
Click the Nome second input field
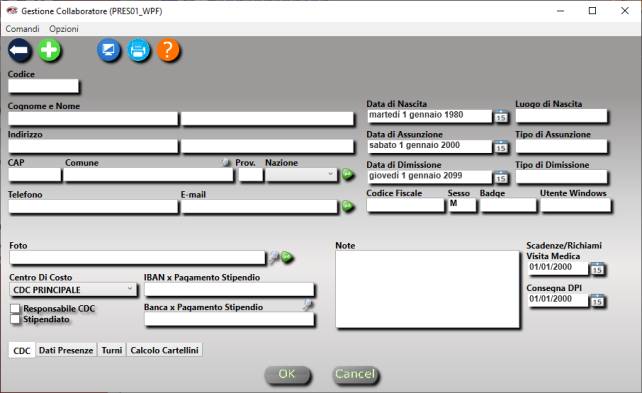coord(267,118)
